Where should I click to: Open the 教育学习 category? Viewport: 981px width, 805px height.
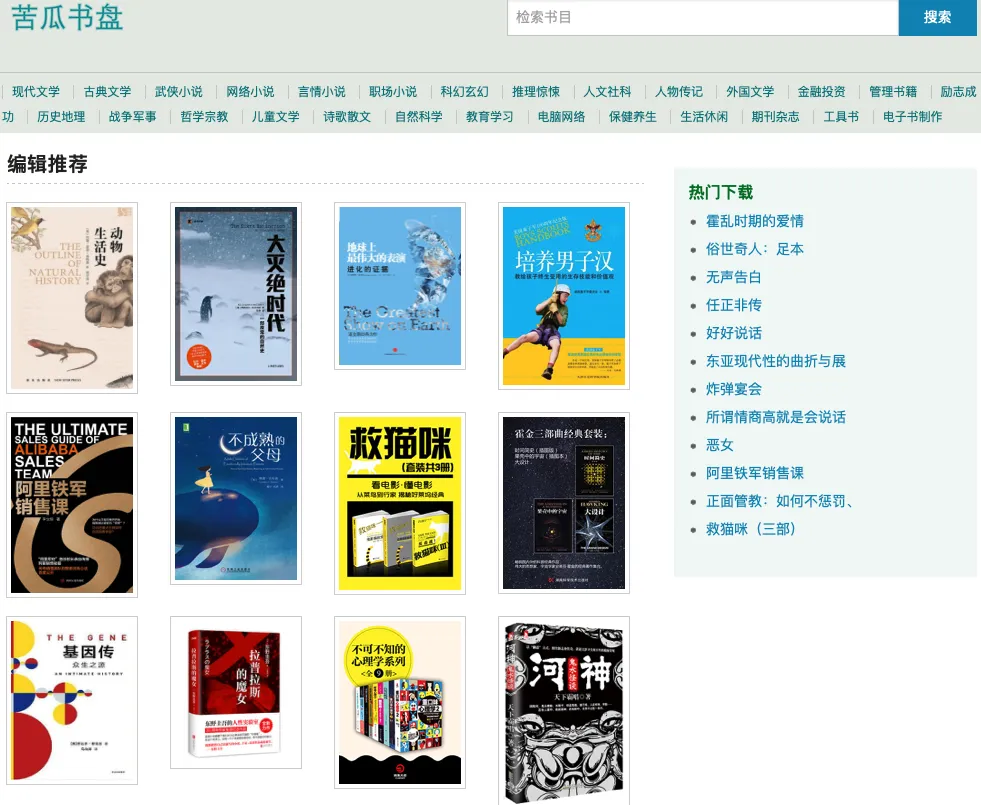coord(490,117)
